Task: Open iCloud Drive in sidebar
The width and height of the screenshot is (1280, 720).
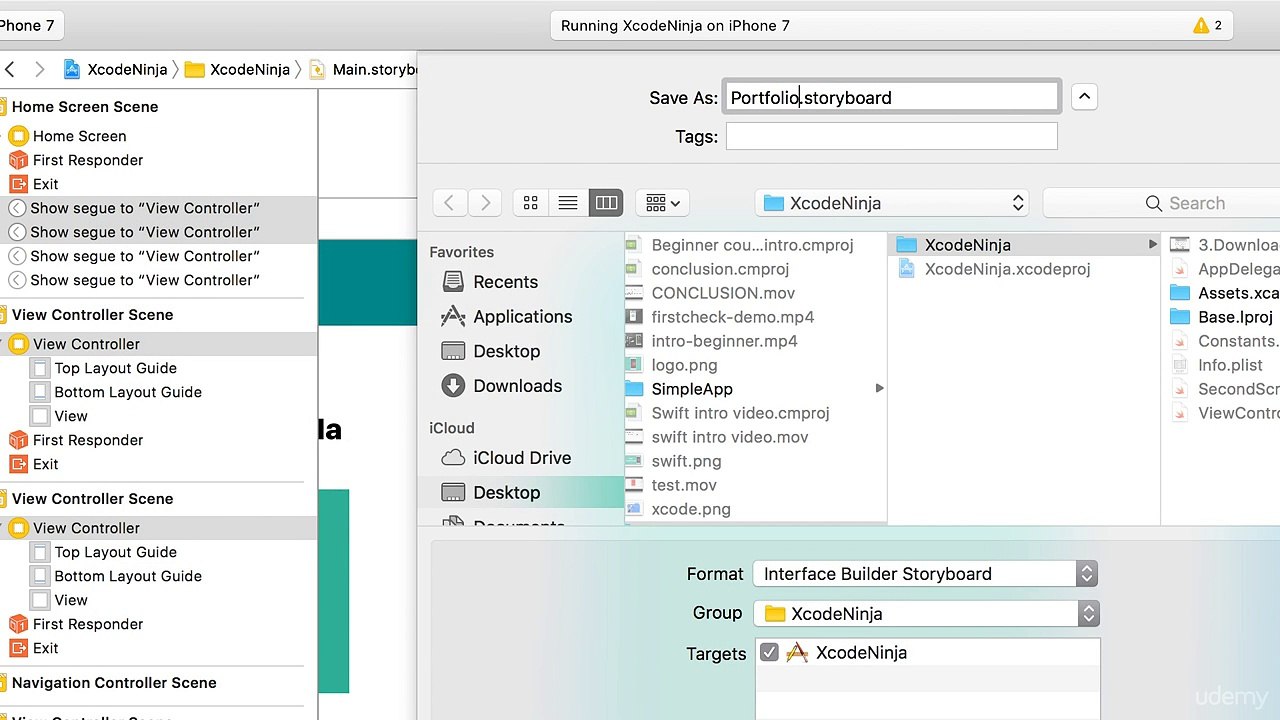Action: pyautogui.click(x=522, y=458)
